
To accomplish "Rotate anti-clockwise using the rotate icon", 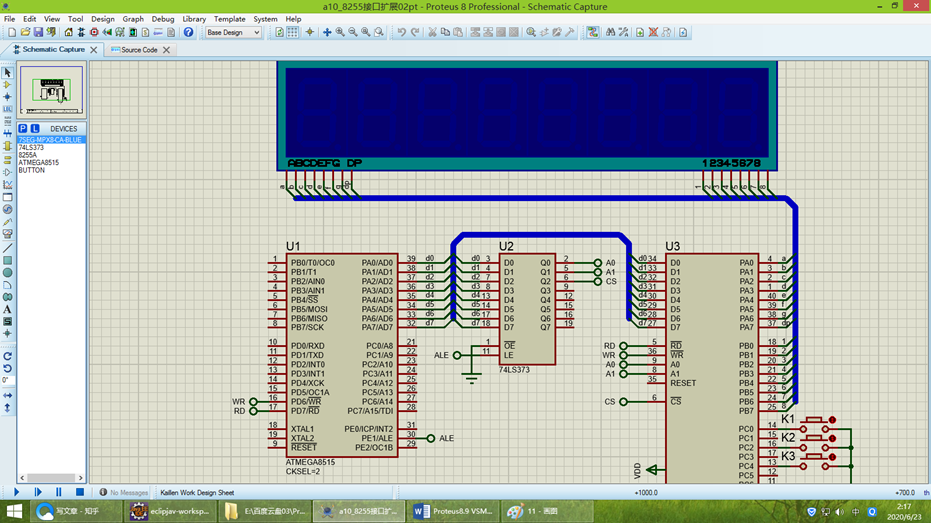I will click(x=7, y=369).
